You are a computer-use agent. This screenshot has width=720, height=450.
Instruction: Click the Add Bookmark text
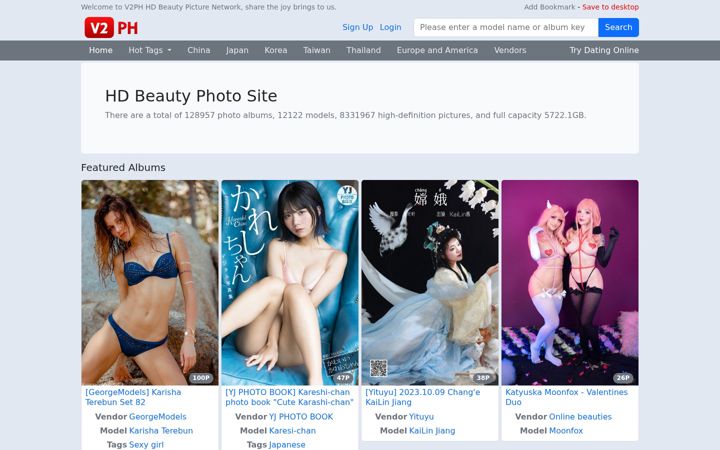coord(550,7)
